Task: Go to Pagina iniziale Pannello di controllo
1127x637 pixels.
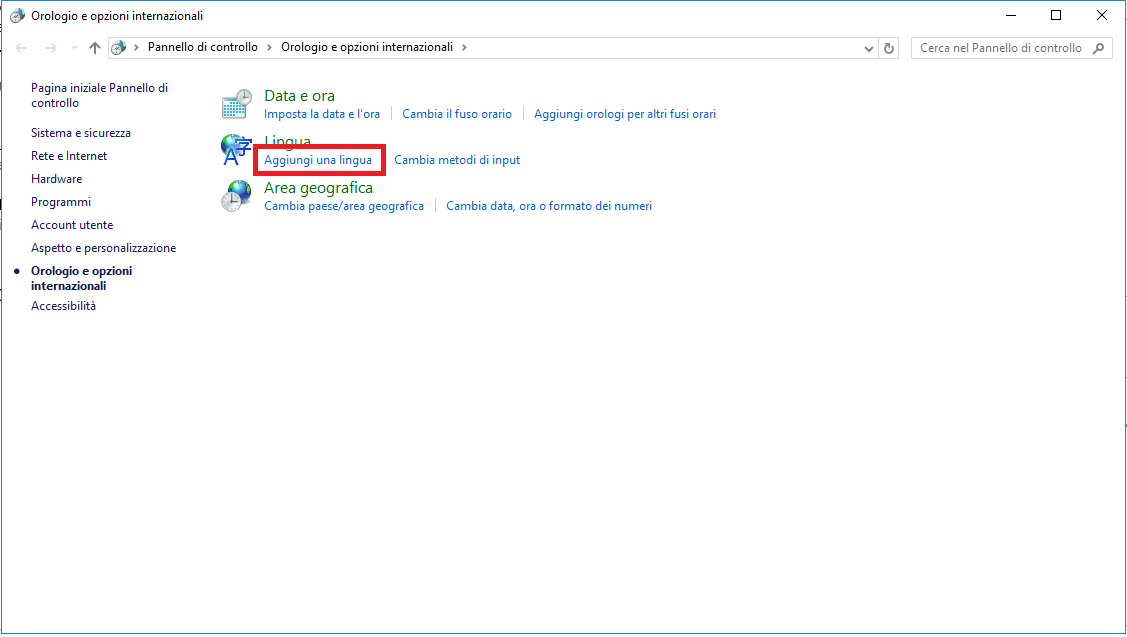Action: coord(99,96)
